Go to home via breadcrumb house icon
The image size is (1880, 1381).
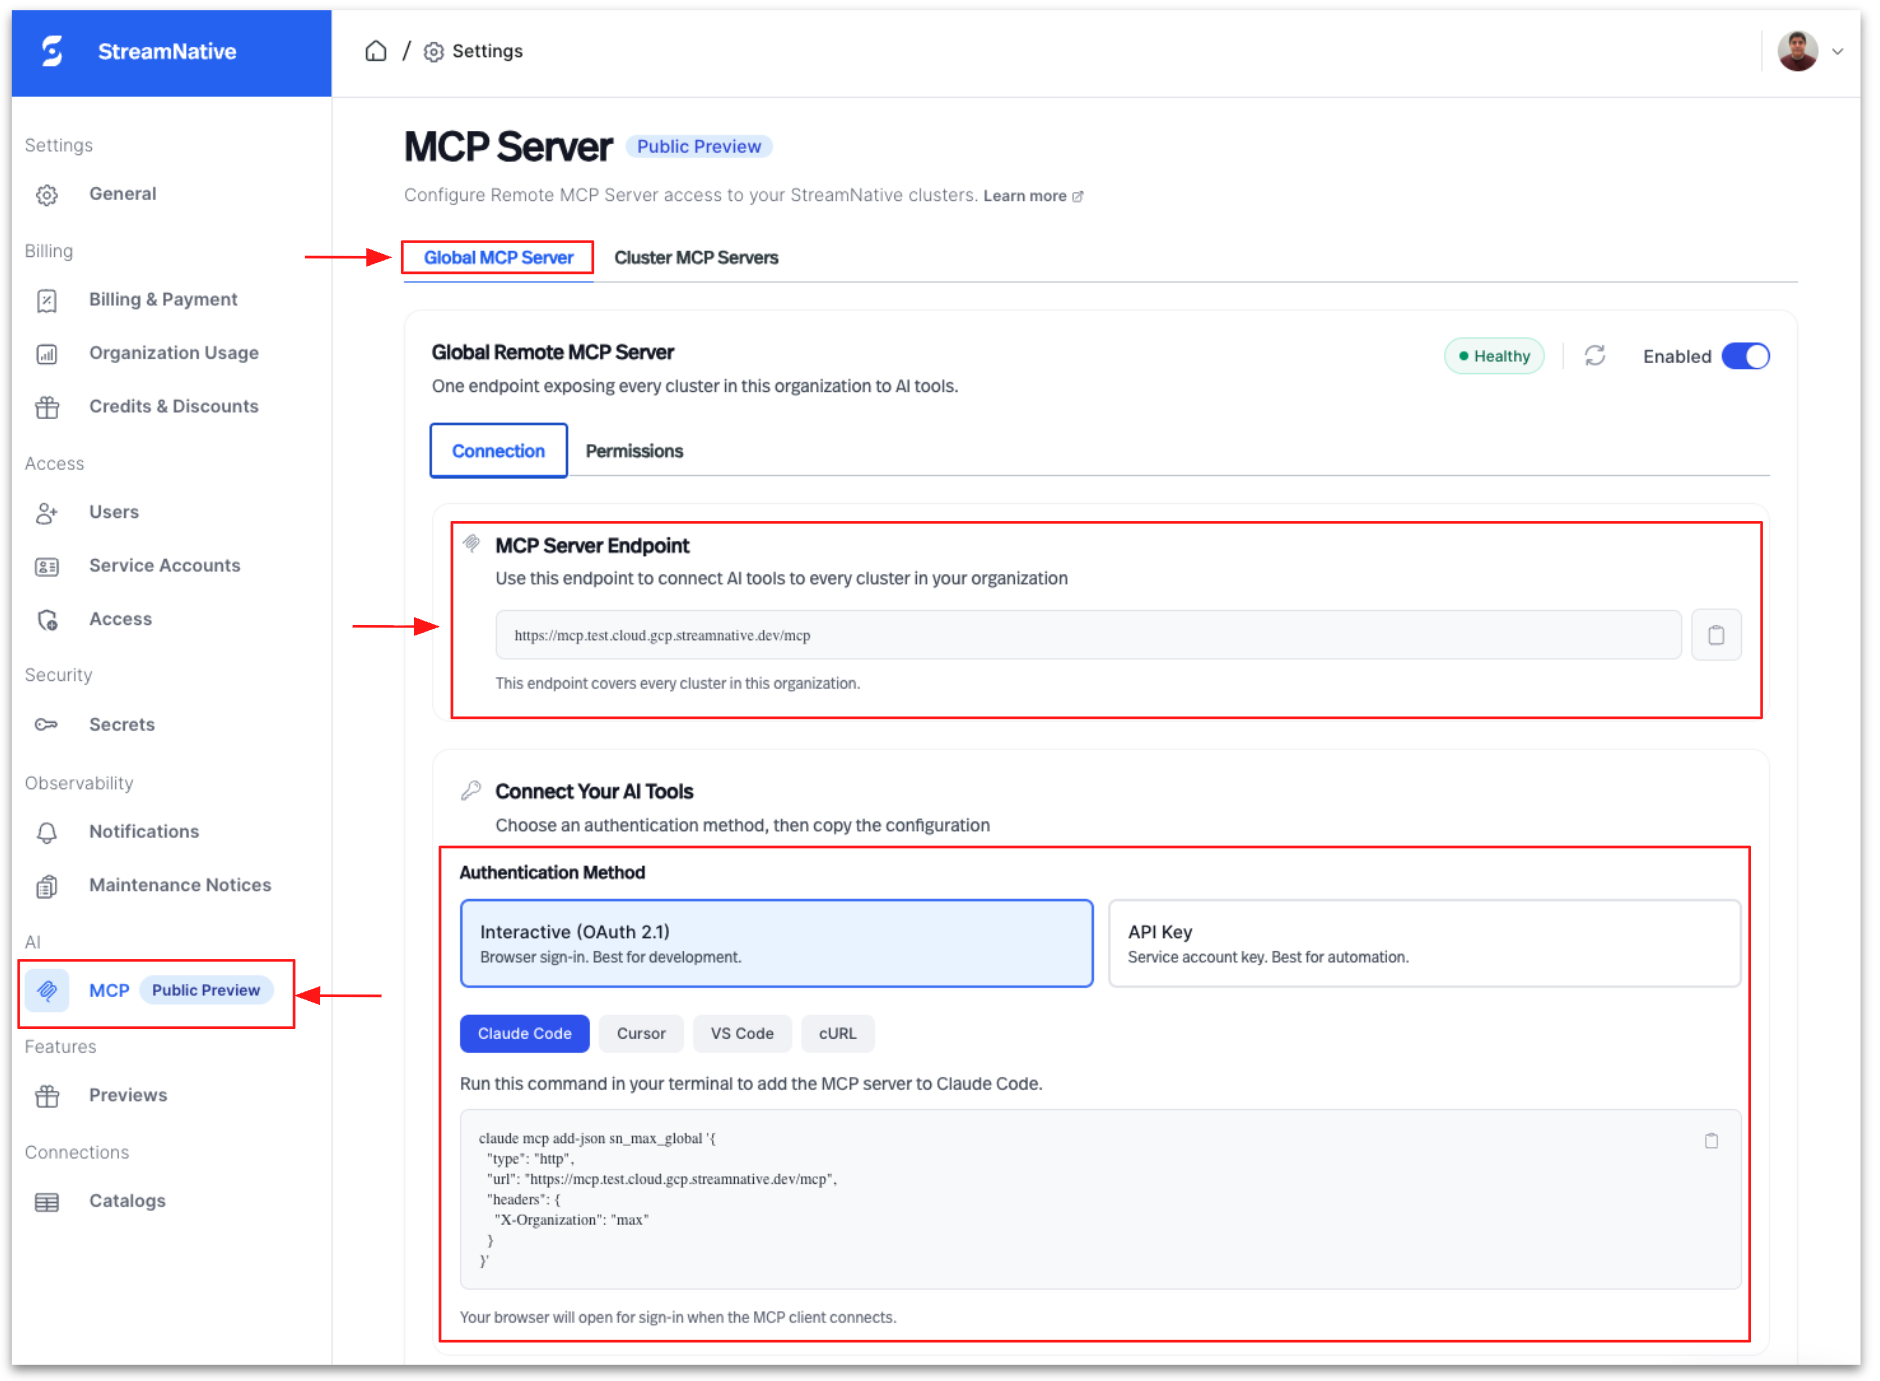(x=376, y=51)
